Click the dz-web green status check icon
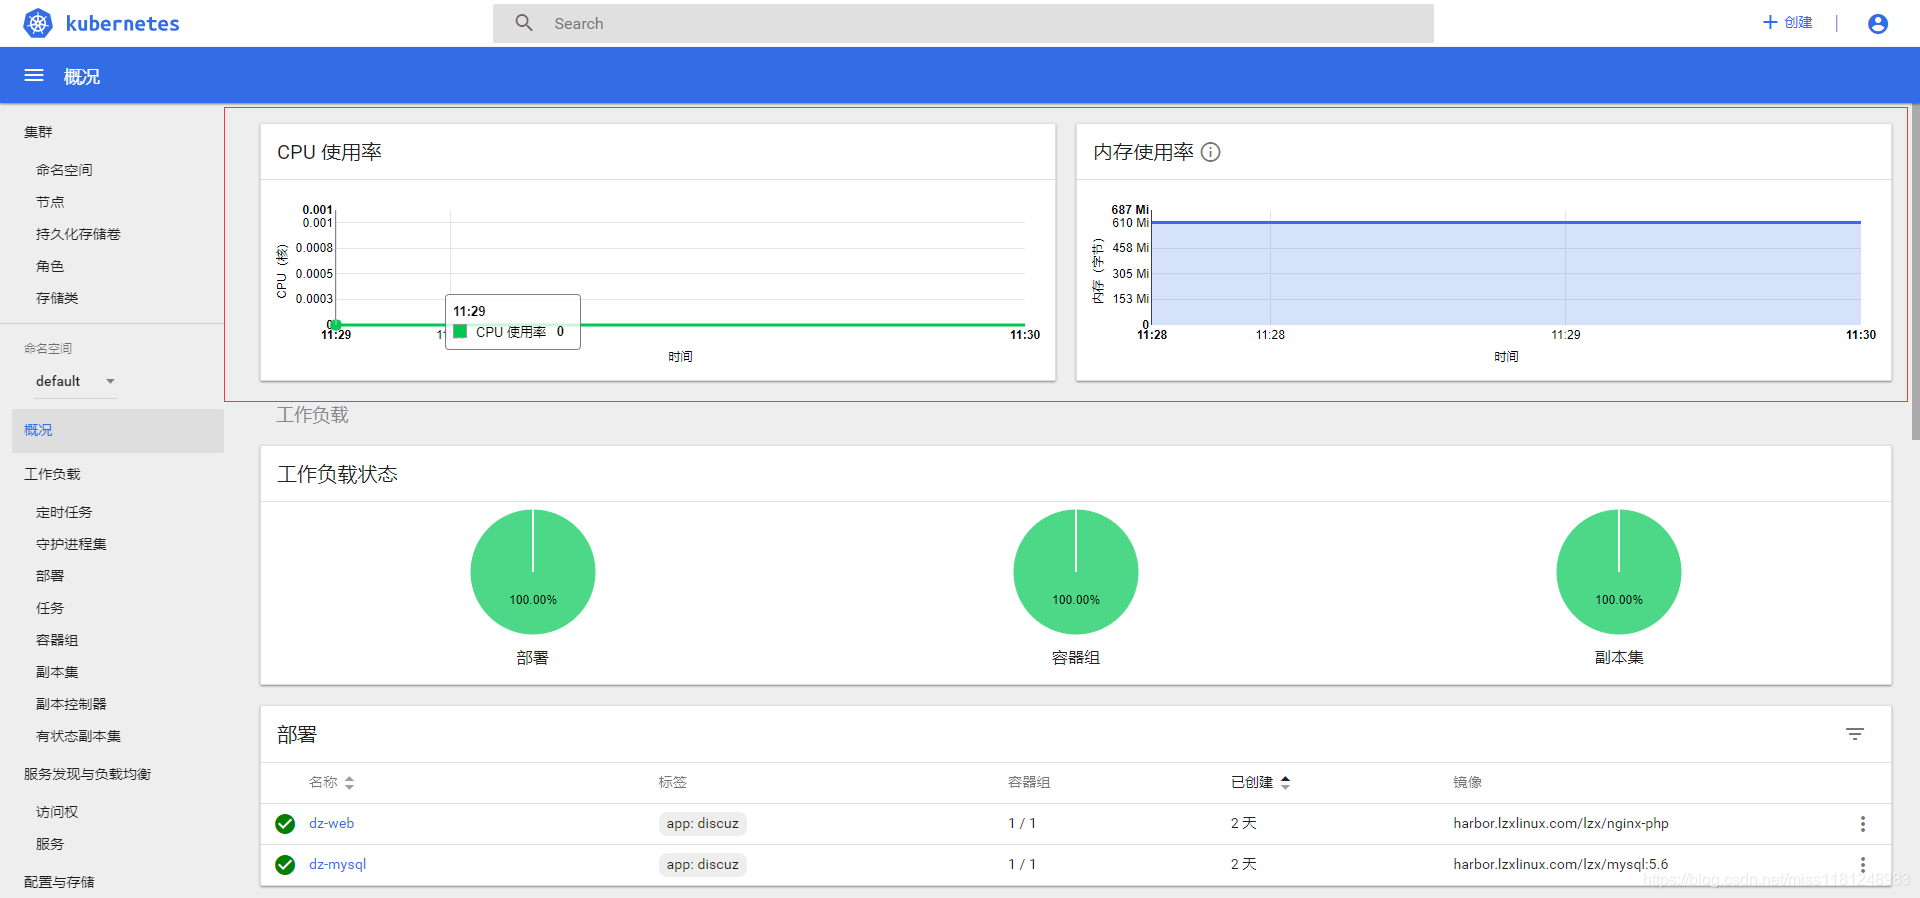 click(x=285, y=824)
